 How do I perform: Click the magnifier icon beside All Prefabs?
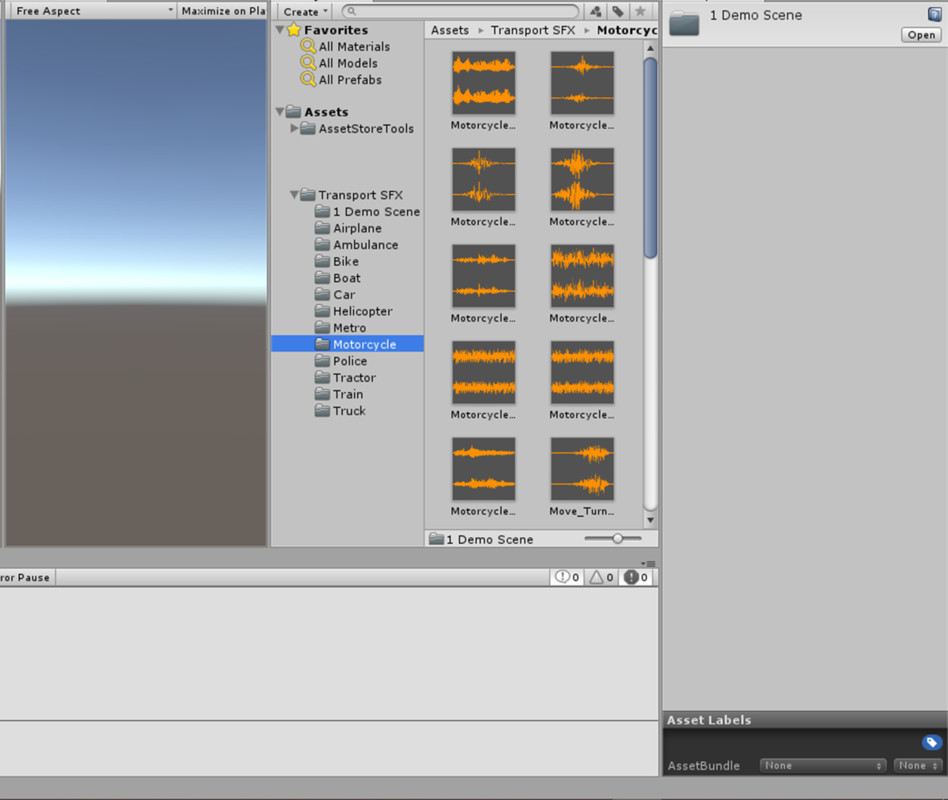tap(308, 79)
